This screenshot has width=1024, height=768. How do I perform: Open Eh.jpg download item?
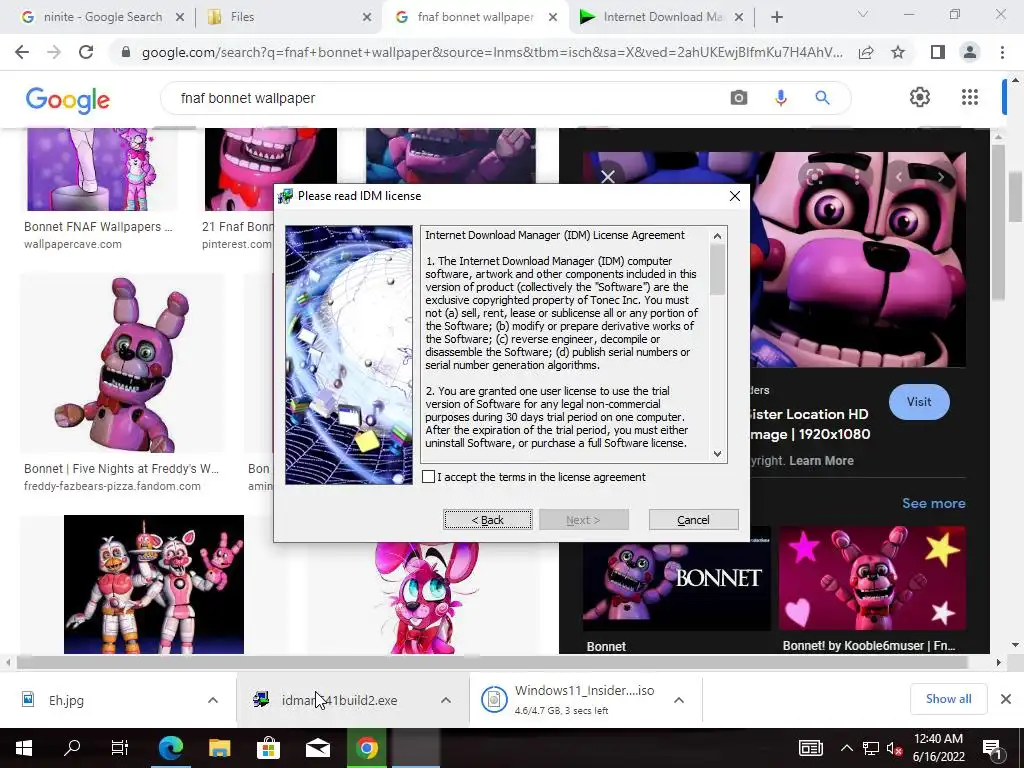pyautogui.click(x=104, y=700)
